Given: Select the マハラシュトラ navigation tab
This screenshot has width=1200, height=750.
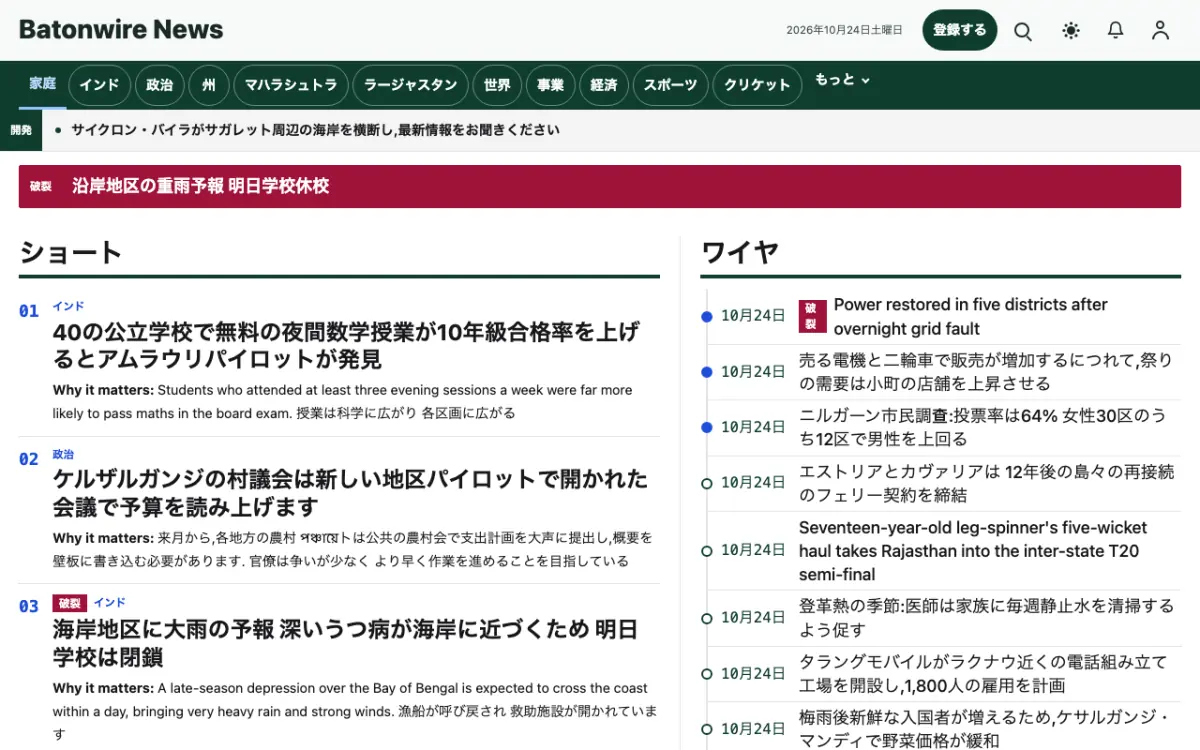Looking at the screenshot, I should coord(291,86).
